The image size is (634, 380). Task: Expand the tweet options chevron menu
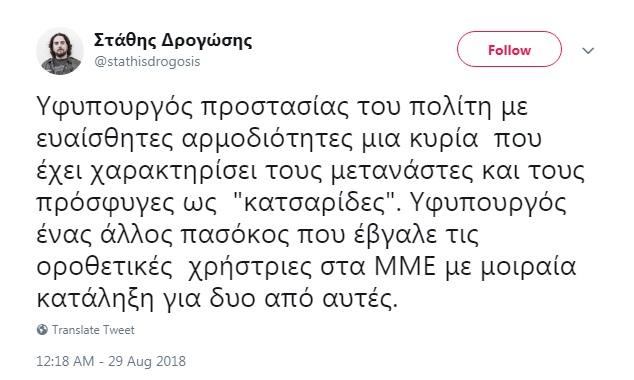point(588,51)
